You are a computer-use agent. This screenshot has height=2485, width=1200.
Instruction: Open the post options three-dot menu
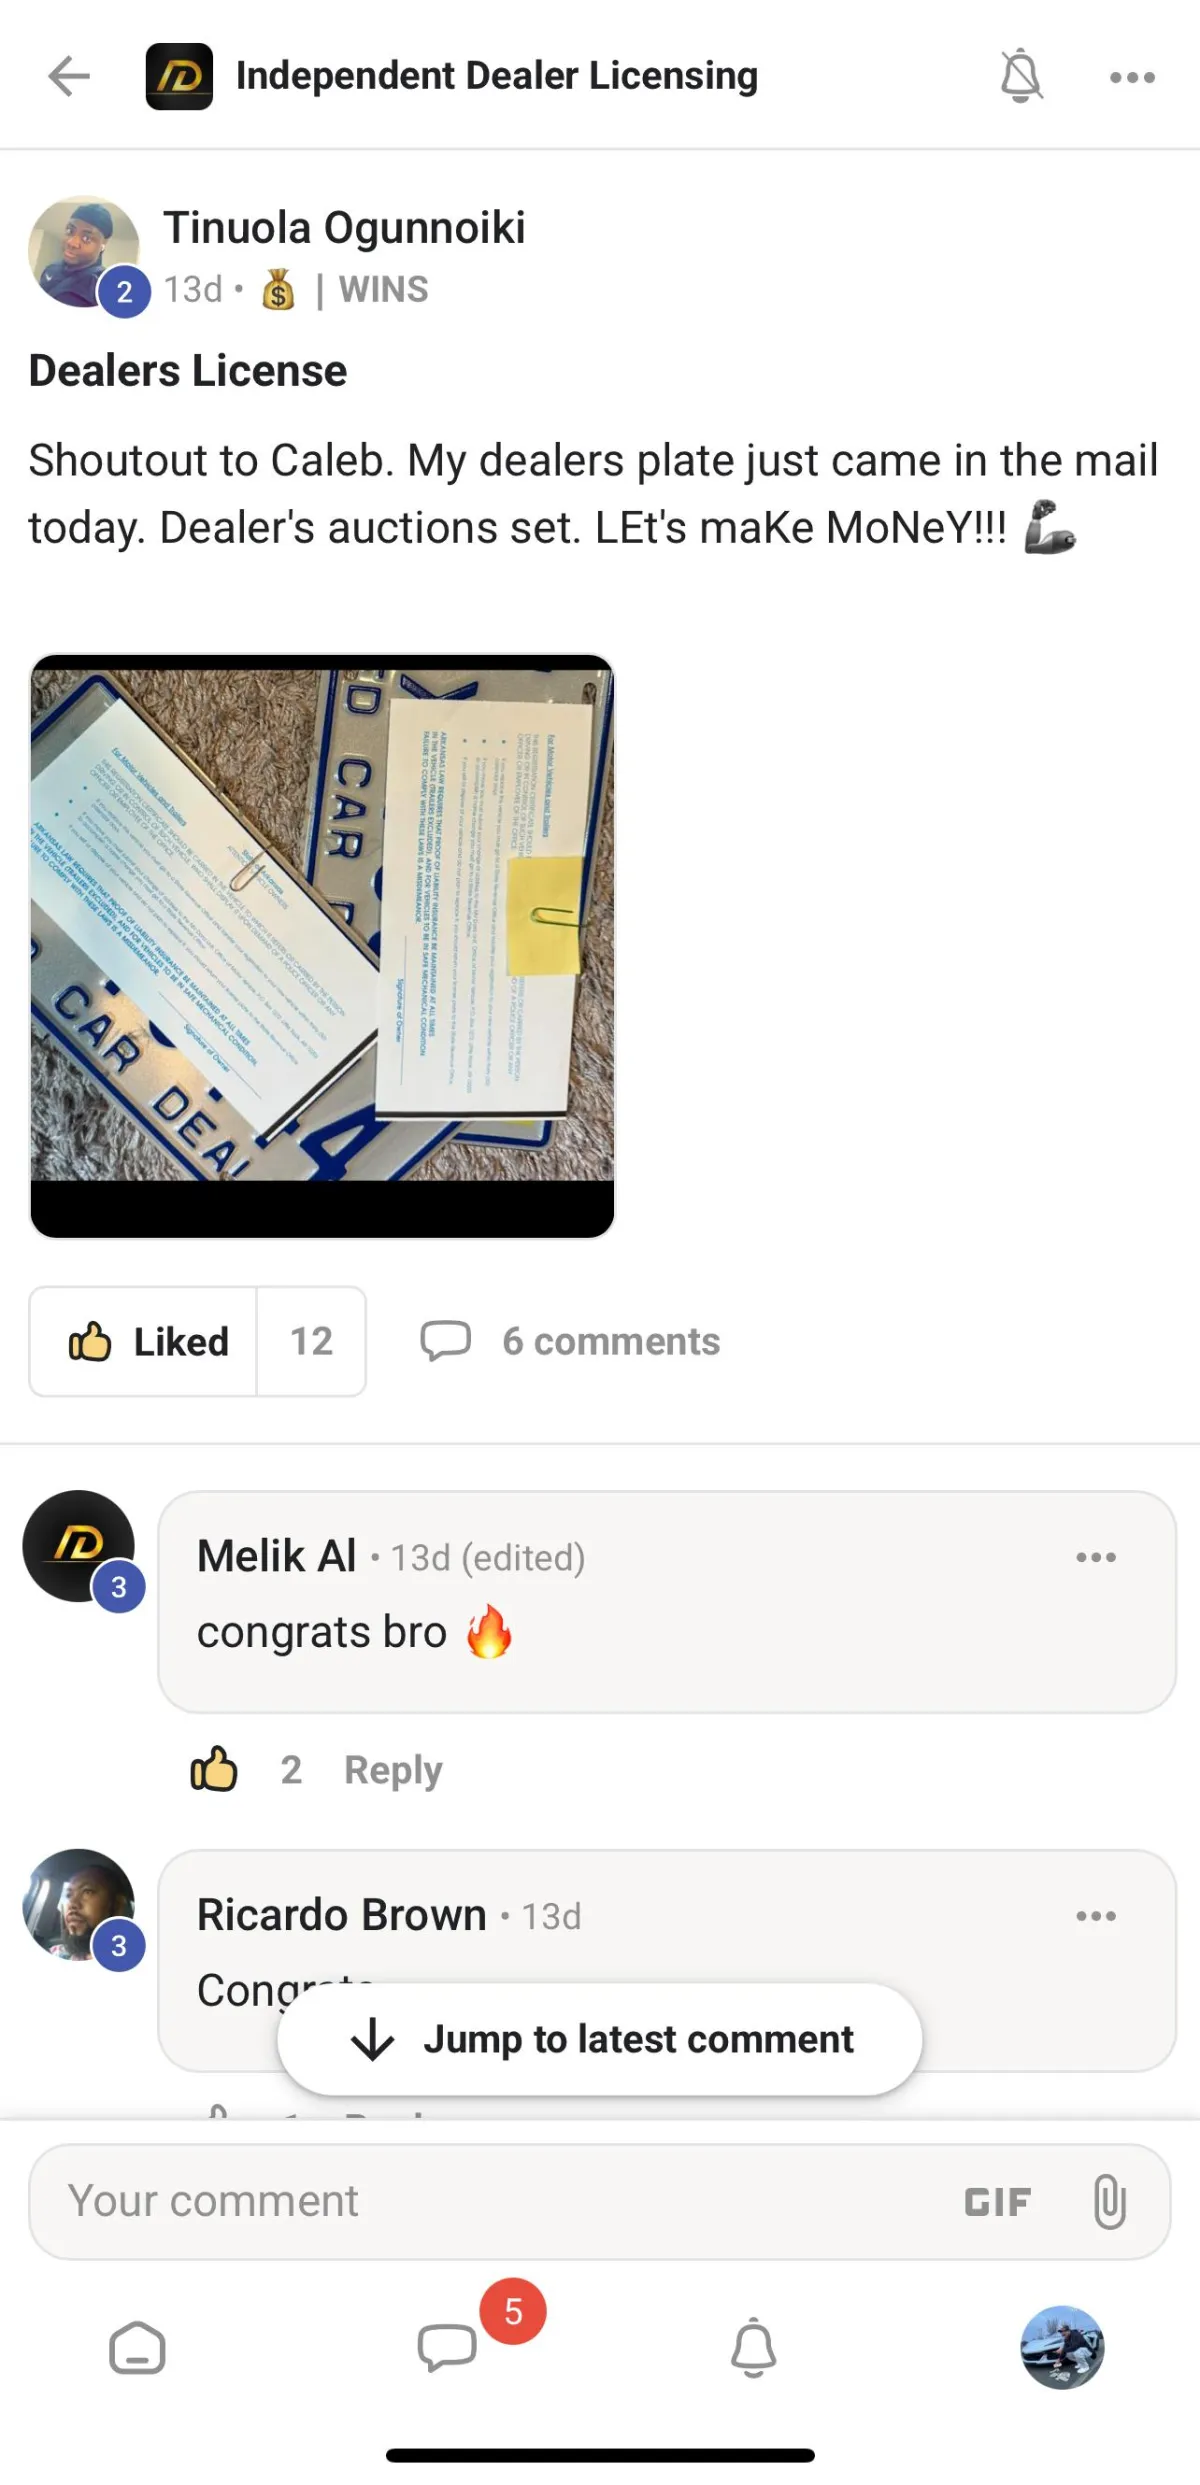pyautogui.click(x=1132, y=77)
